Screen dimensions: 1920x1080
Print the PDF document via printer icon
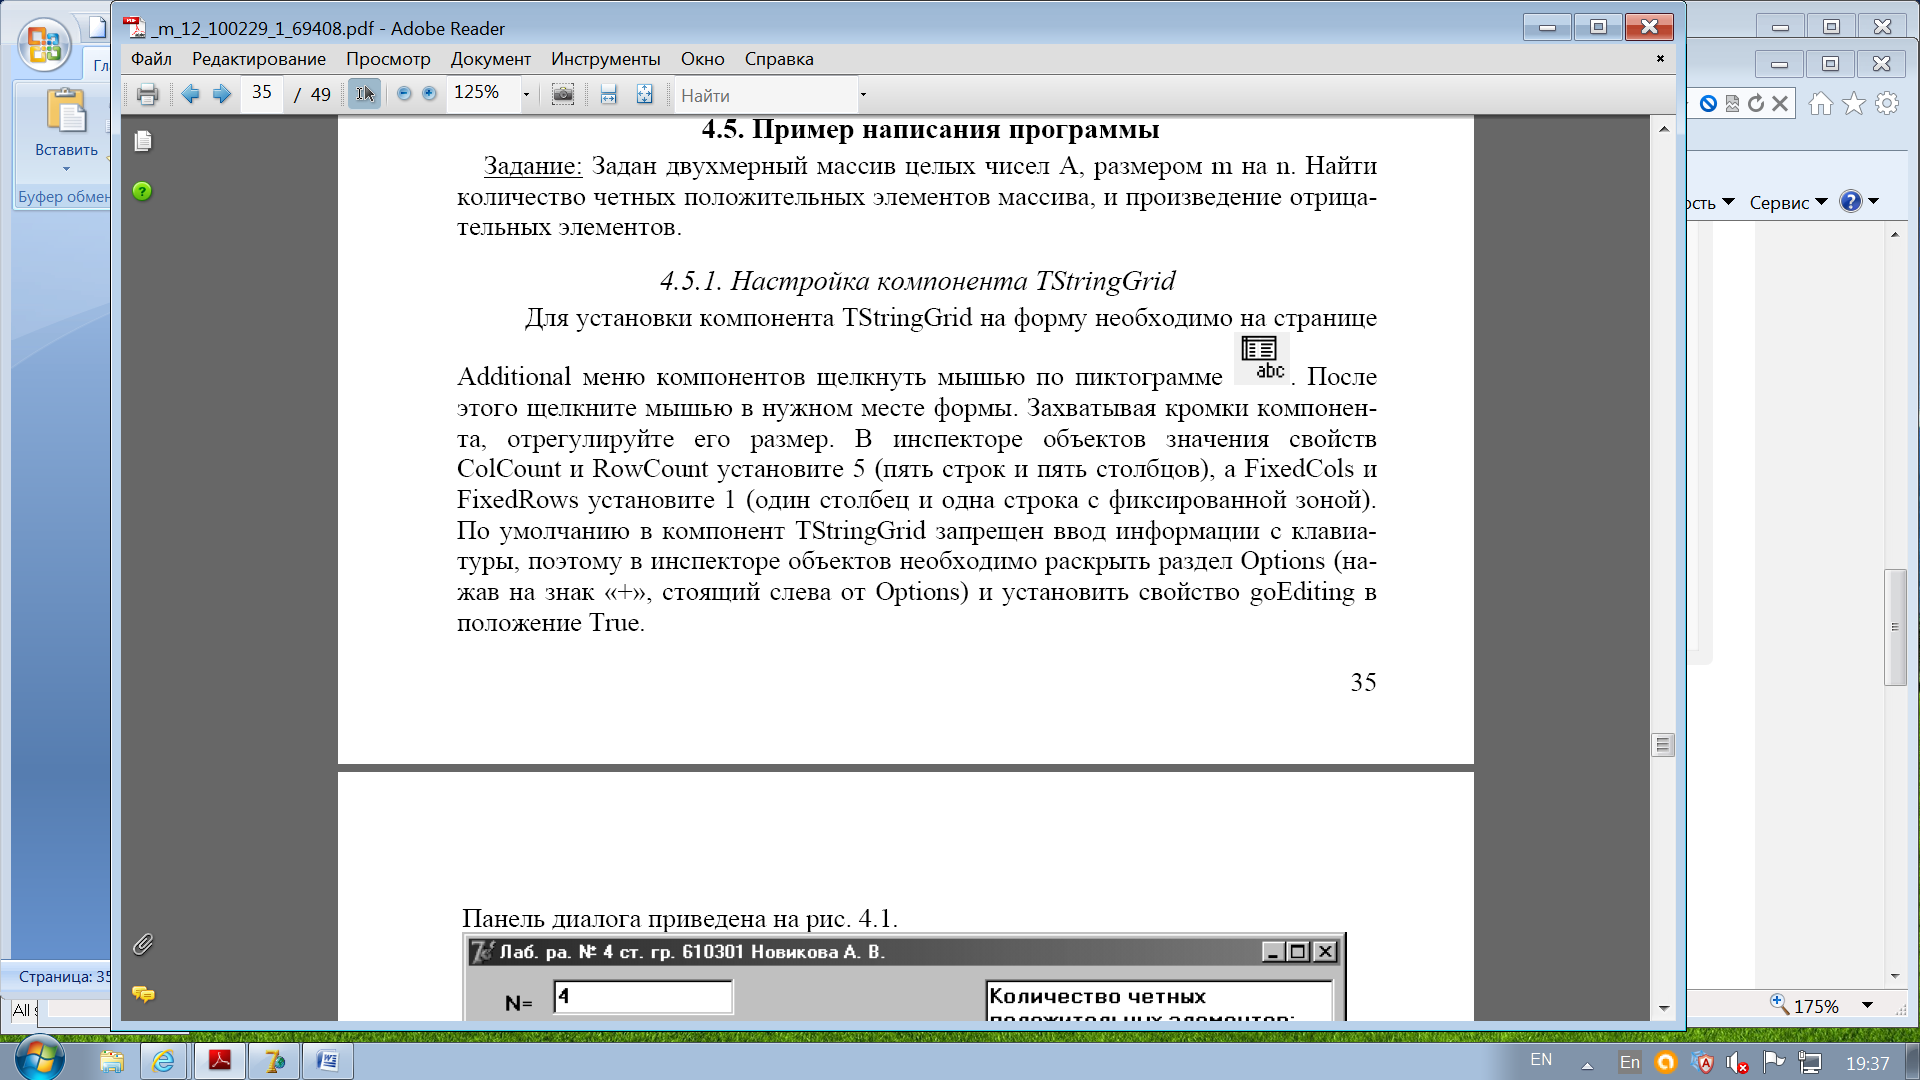[x=147, y=95]
